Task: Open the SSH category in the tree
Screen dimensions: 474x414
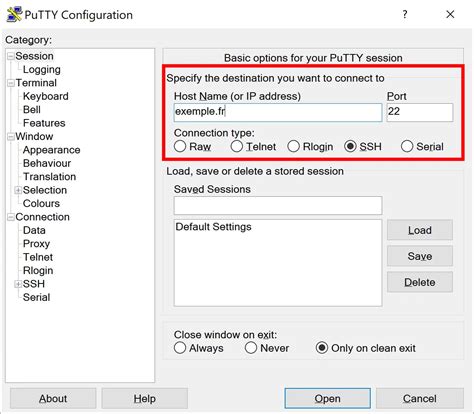Action: tap(34, 284)
